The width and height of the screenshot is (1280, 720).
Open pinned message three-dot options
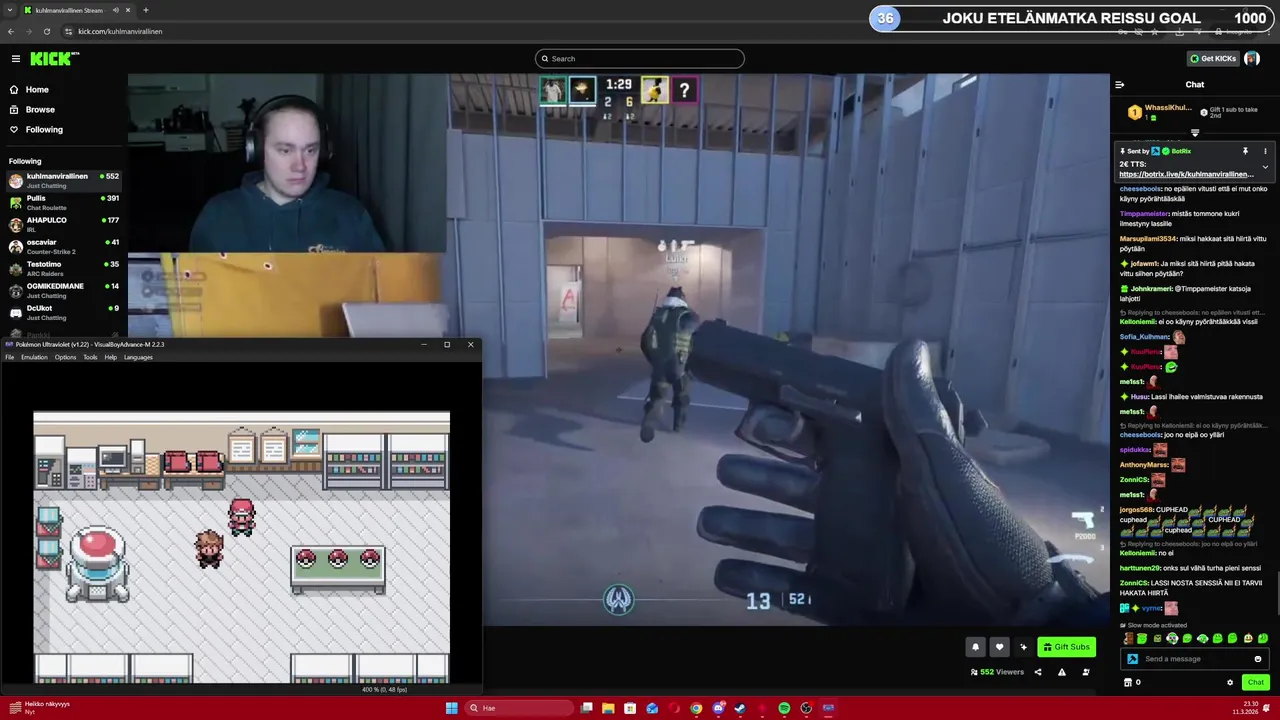(x=1265, y=151)
